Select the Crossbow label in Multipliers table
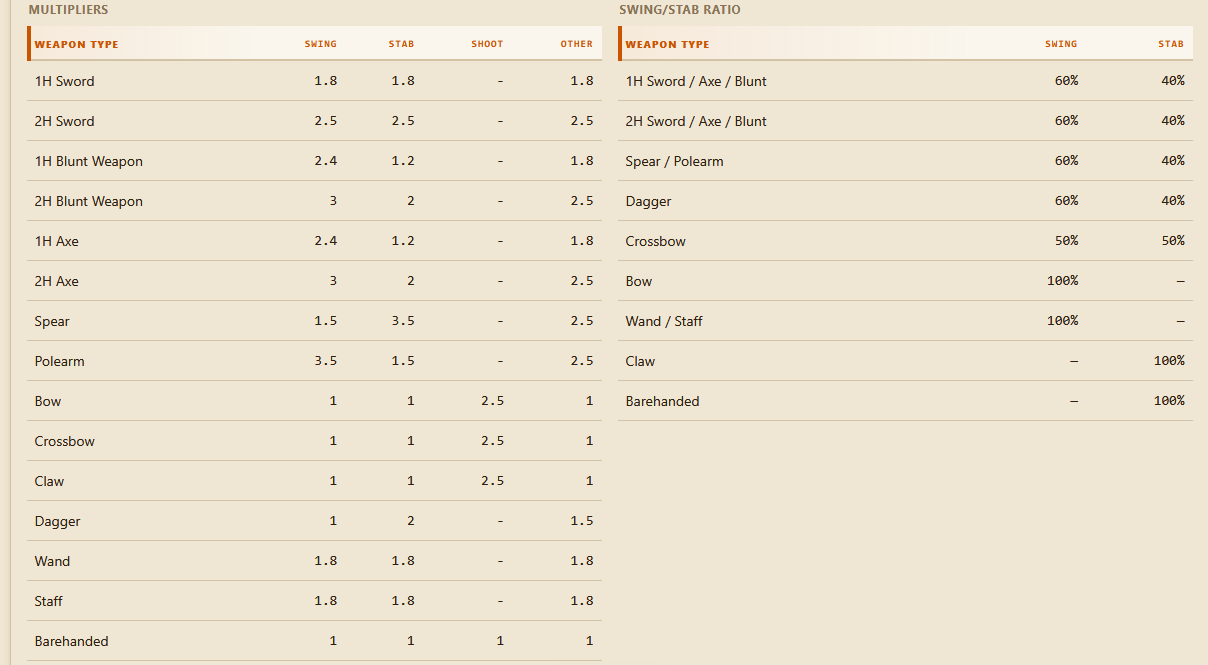This screenshot has height=665, width=1208. (64, 441)
